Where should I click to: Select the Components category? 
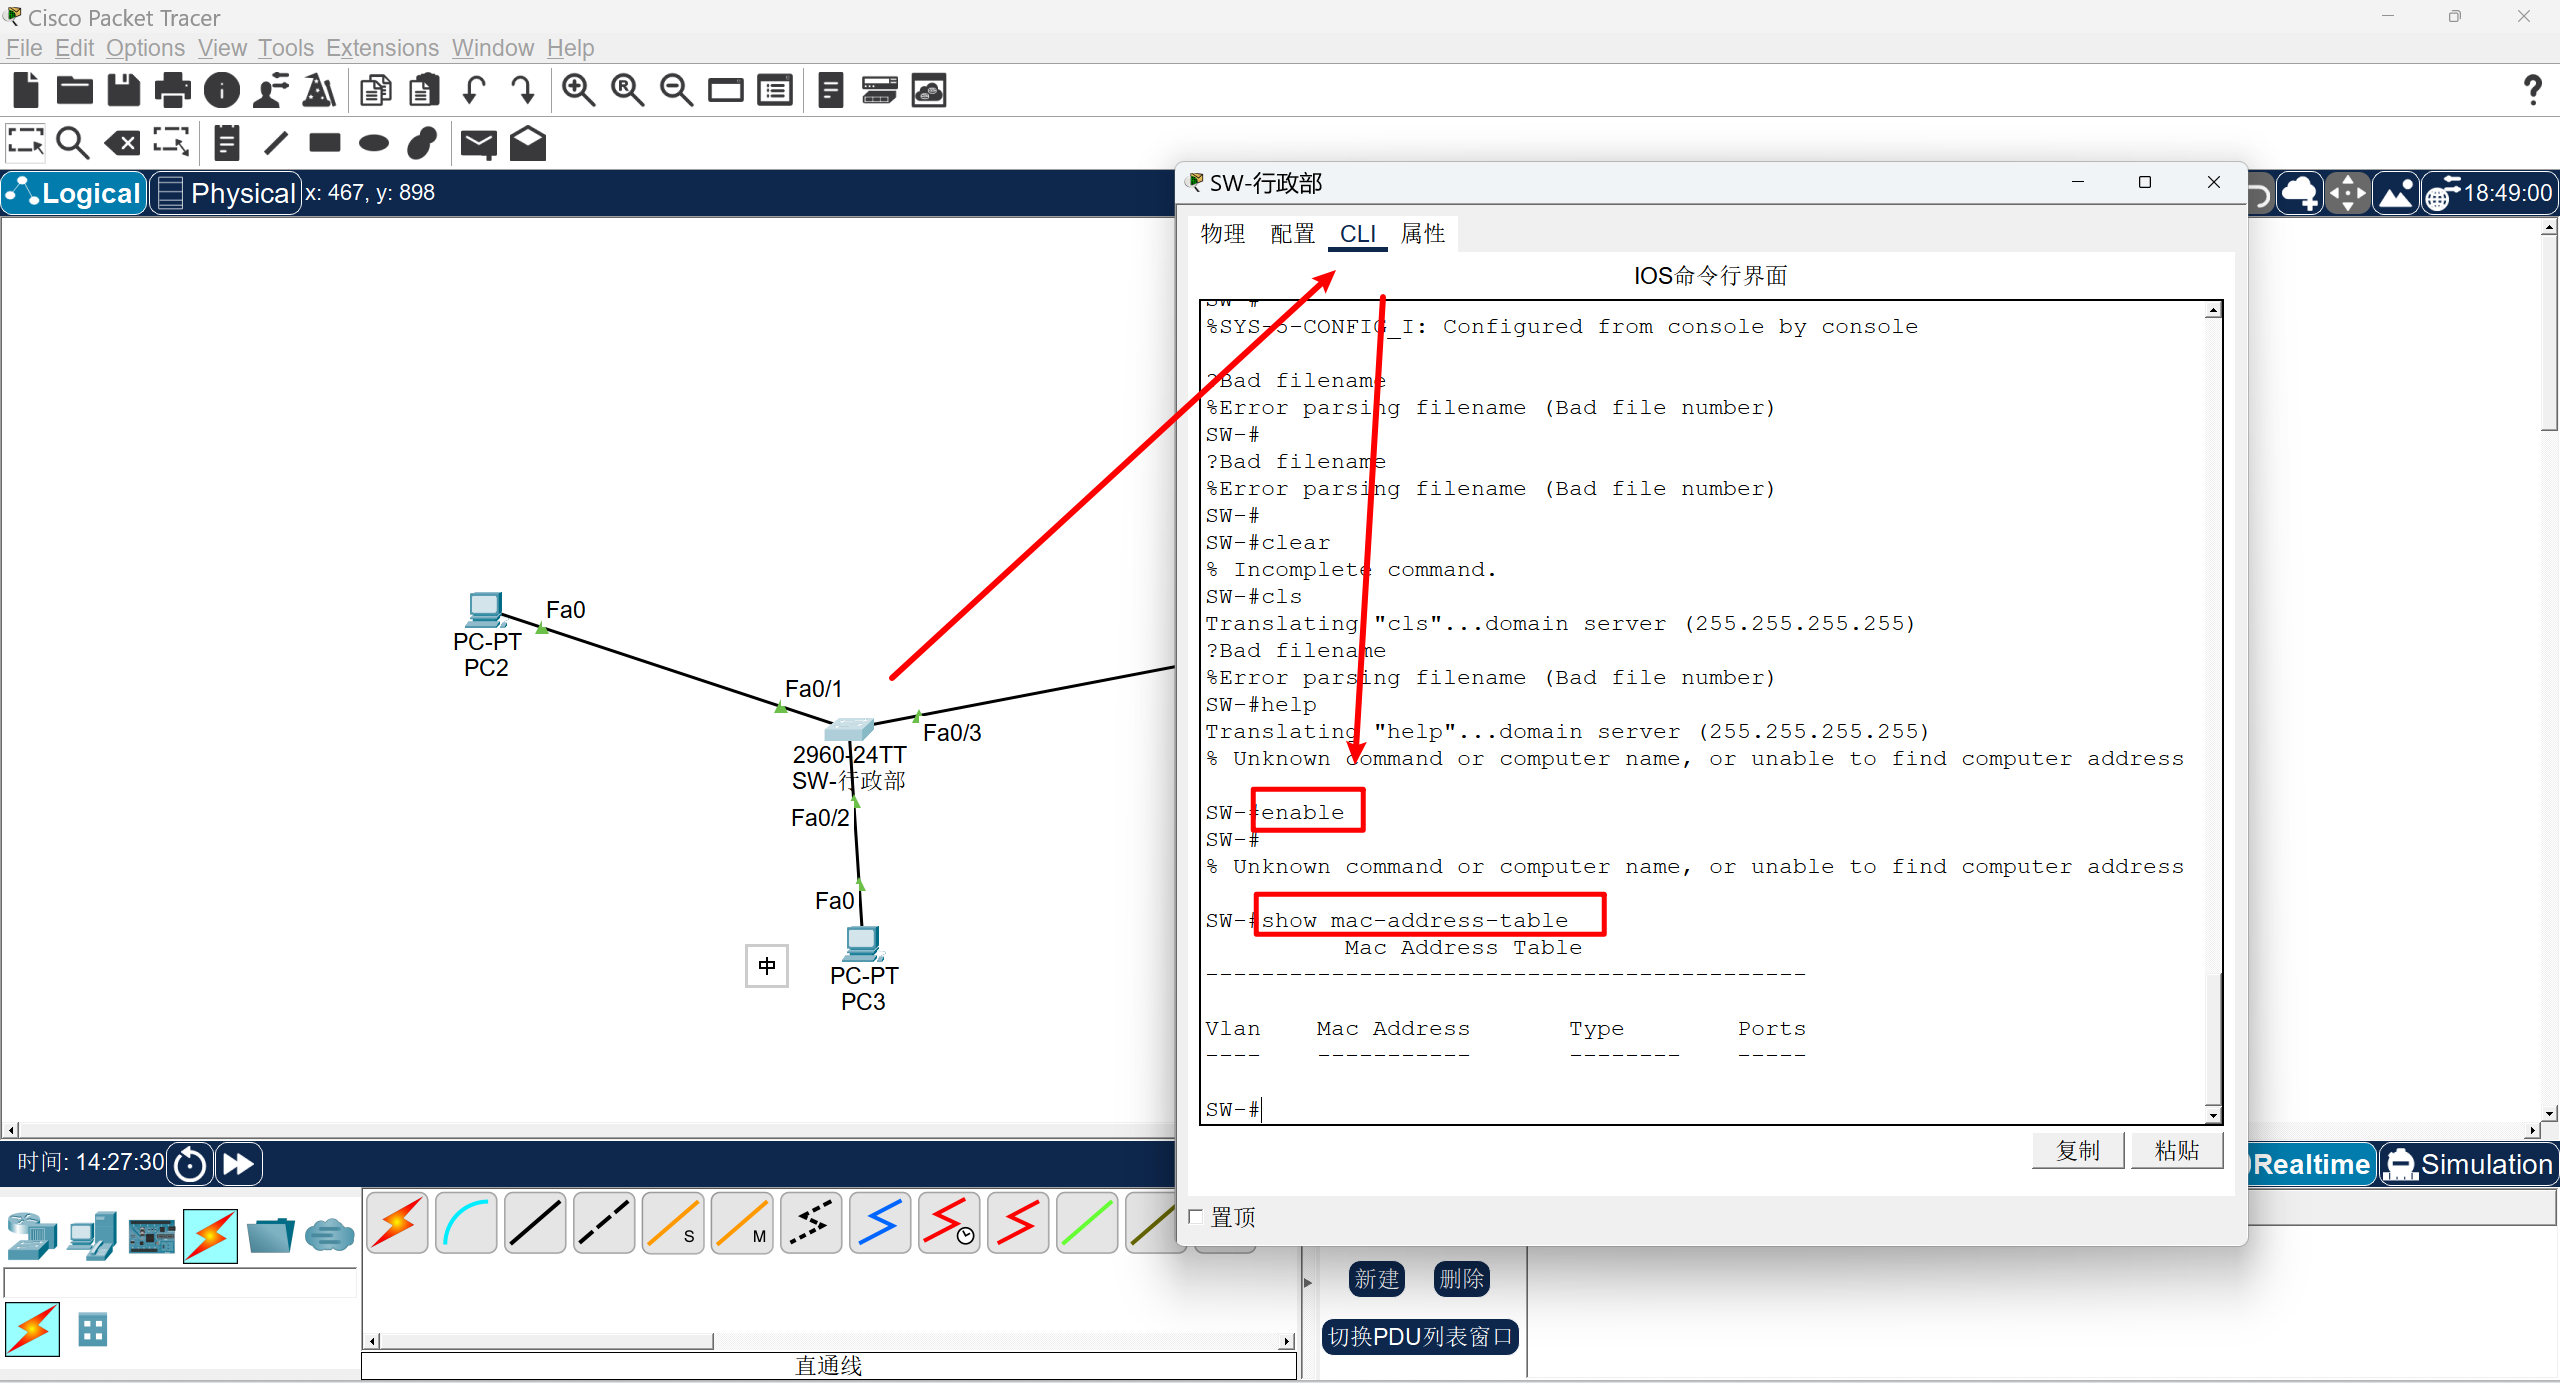pos(152,1236)
